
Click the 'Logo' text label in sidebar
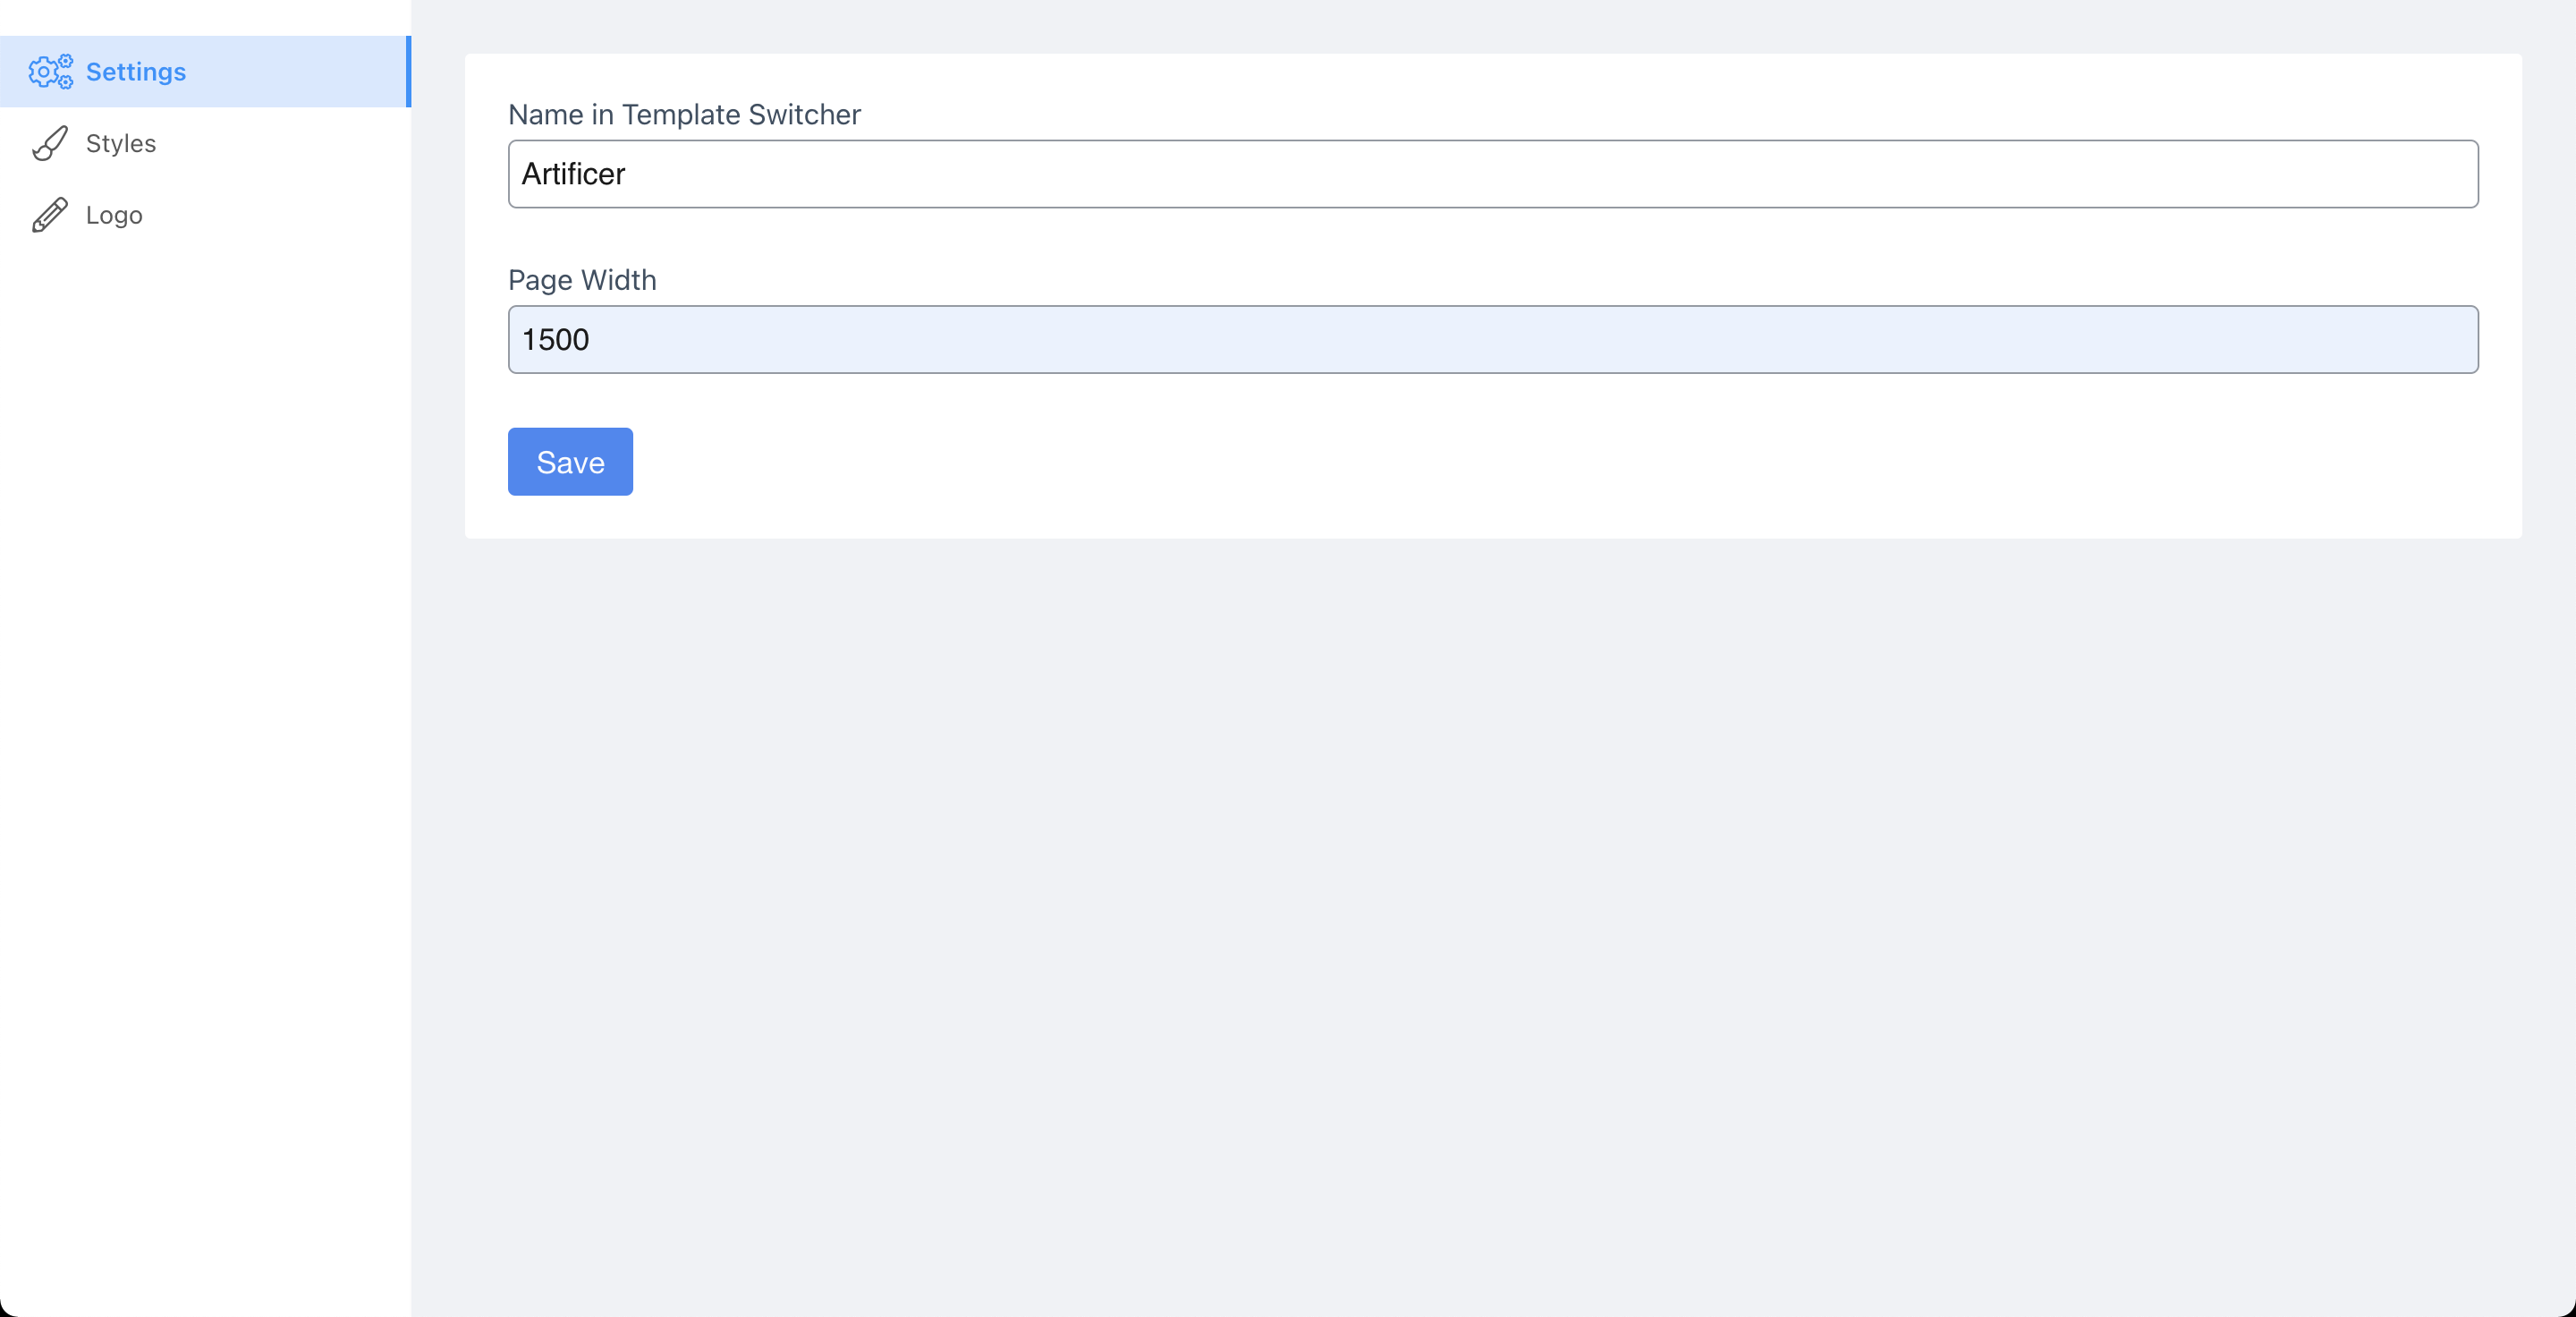(114, 215)
